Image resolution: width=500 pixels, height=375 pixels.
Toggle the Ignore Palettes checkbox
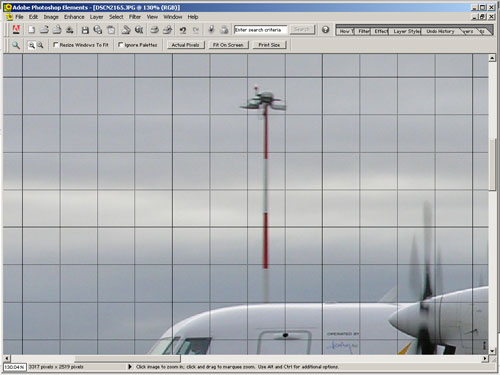pos(121,44)
